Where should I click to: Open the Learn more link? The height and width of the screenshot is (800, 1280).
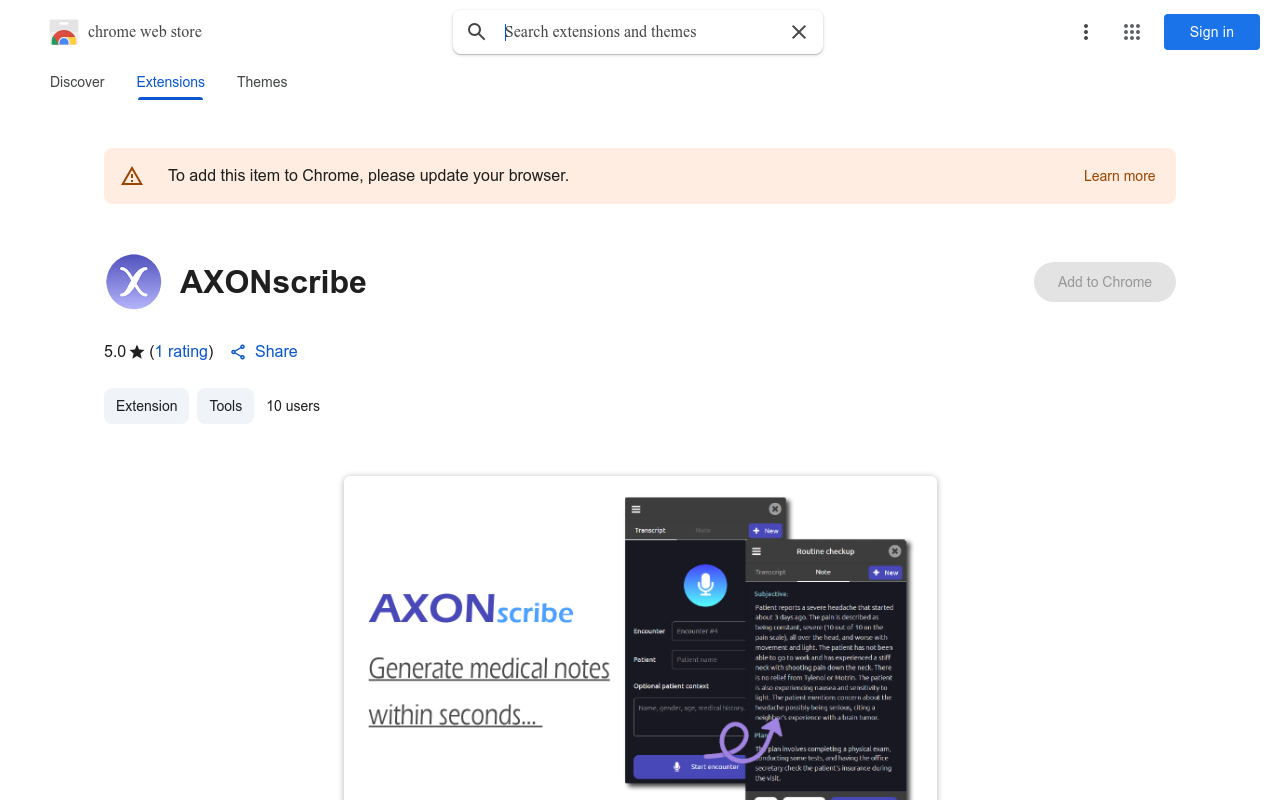(x=1119, y=176)
